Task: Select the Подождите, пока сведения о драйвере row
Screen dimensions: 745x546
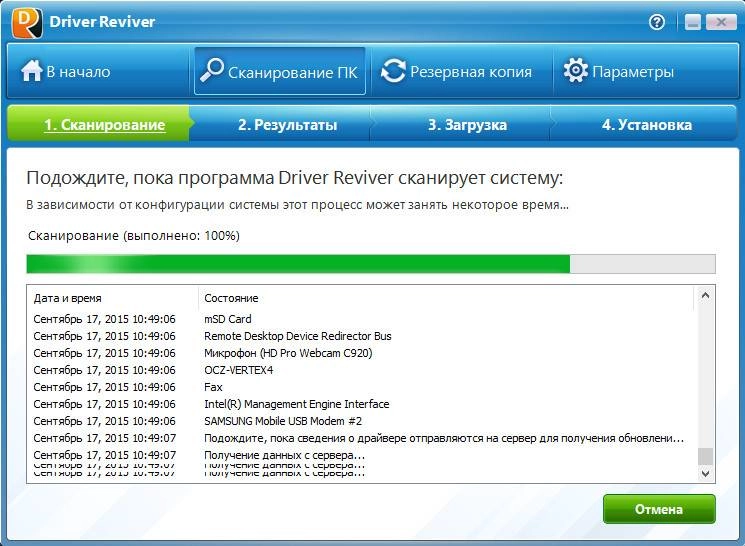Action: pyautogui.click(x=361, y=438)
